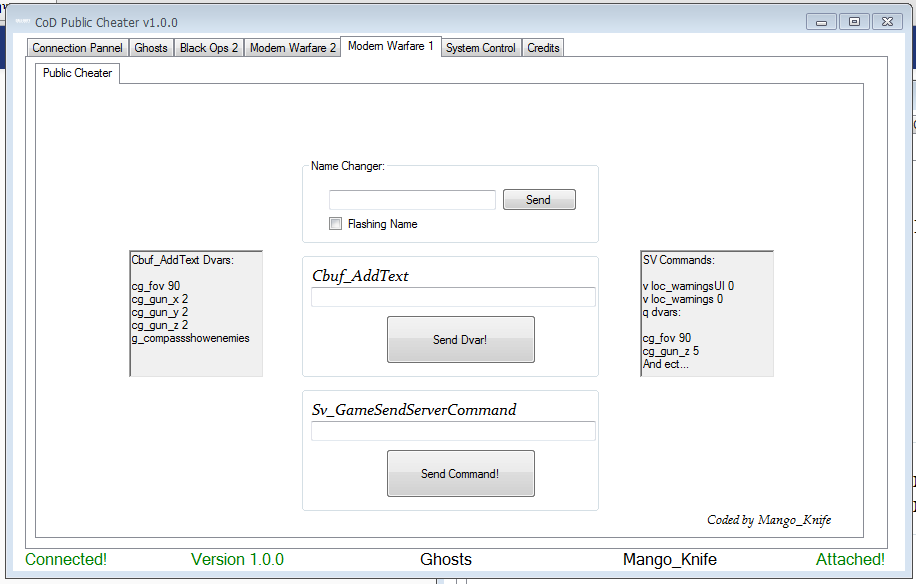The width and height of the screenshot is (916, 584).
Task: Open the Black Ops 2 tab
Action: point(209,48)
